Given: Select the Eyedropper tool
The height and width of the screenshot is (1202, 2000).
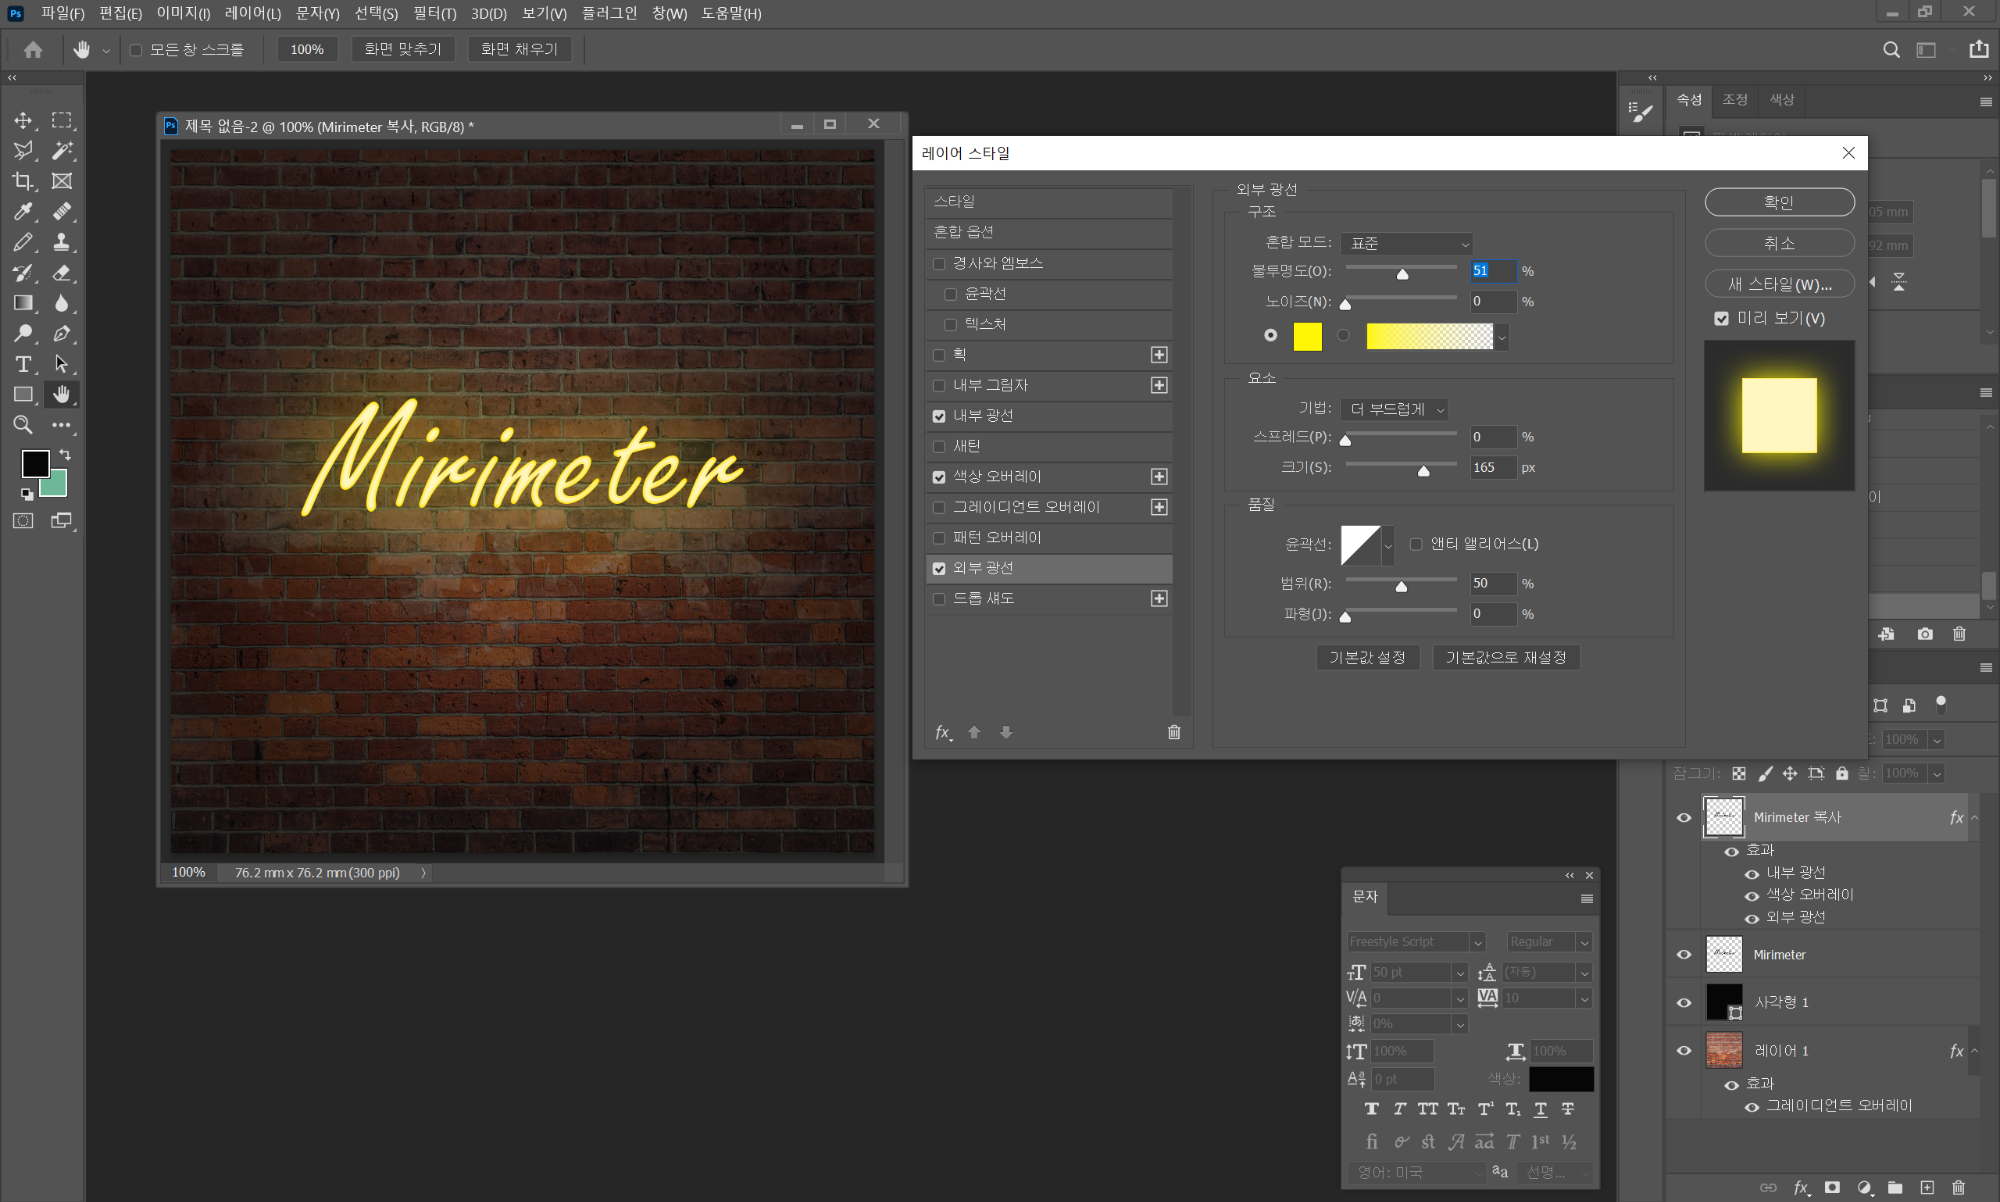Looking at the screenshot, I should coord(23,212).
